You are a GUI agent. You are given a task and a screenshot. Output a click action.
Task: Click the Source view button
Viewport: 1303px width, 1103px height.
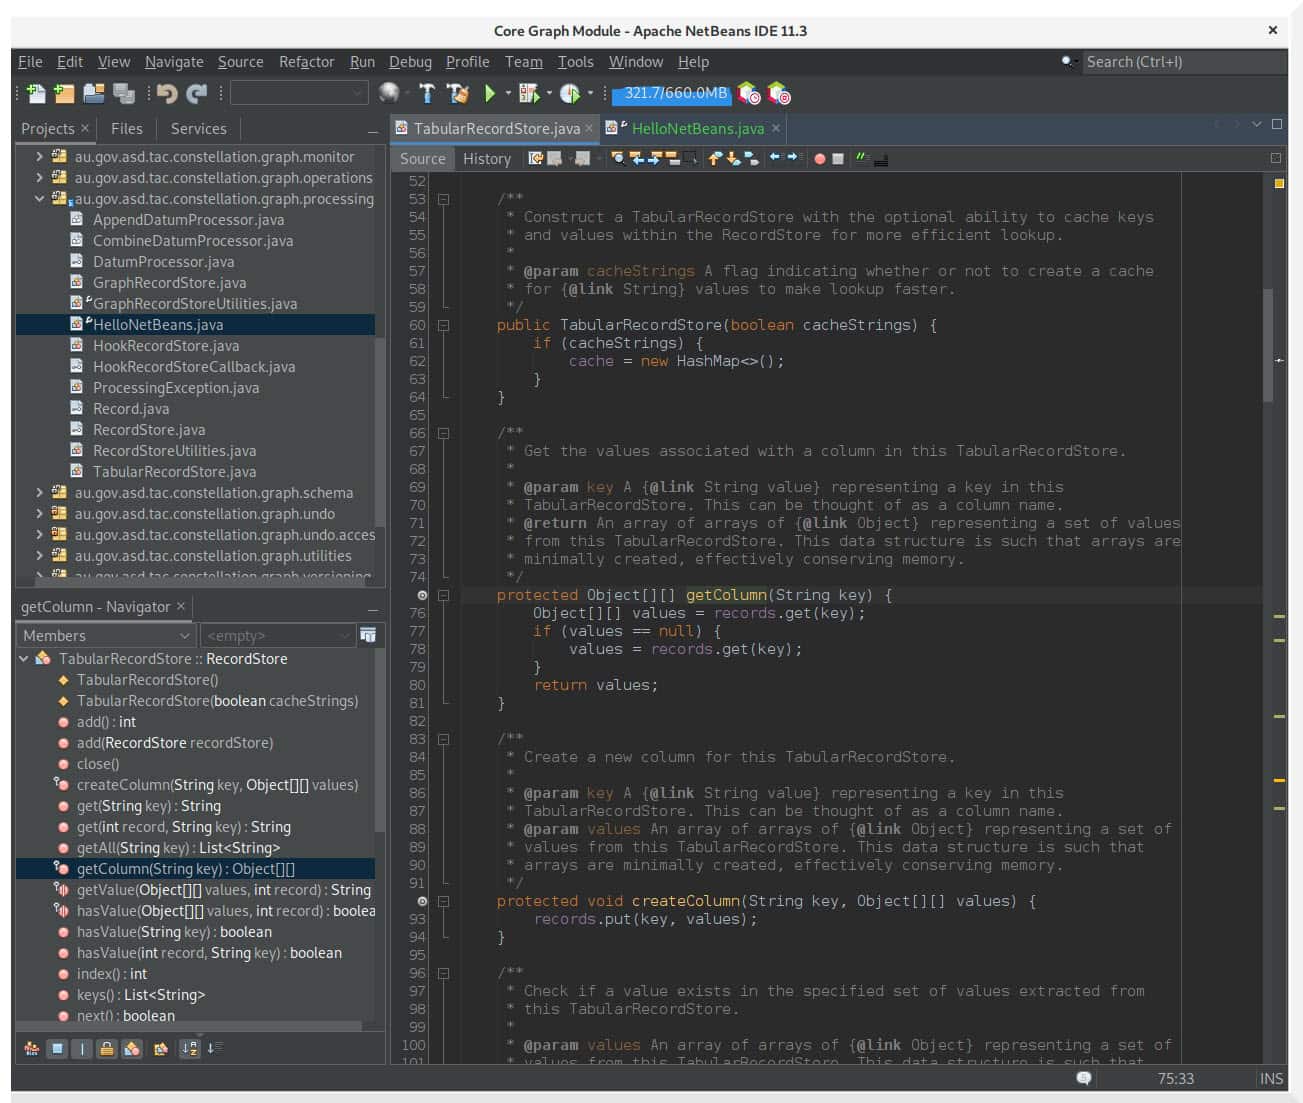click(423, 158)
